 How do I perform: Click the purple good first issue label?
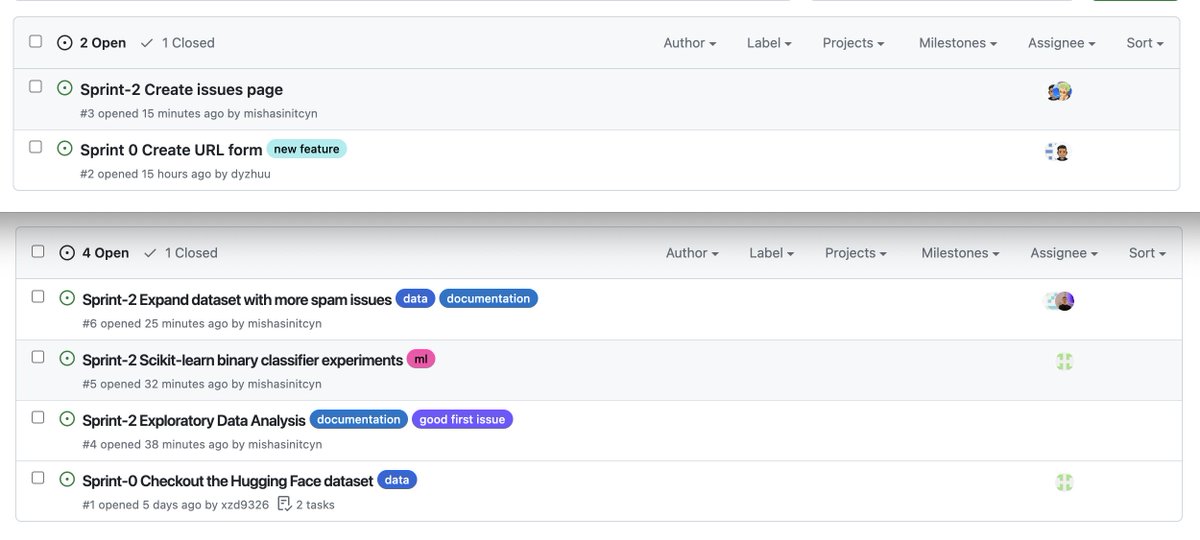point(462,419)
